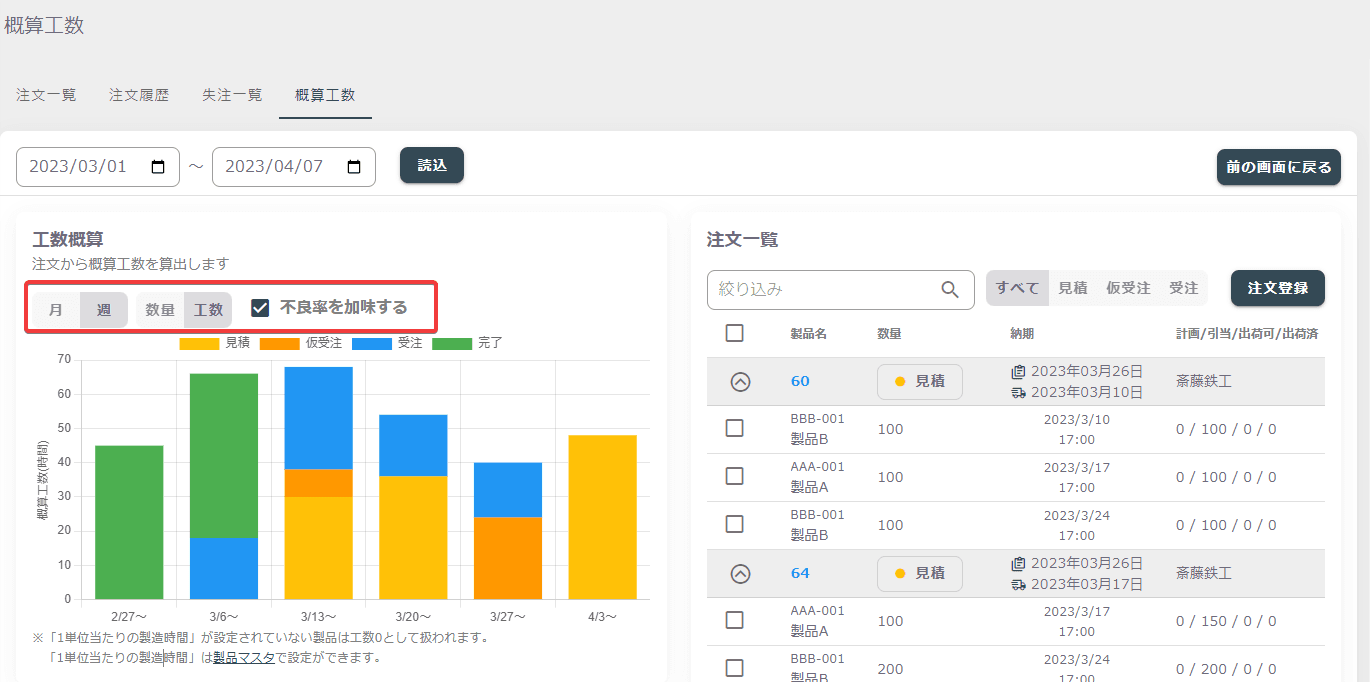Screen dimensions: 1370x682
Task: Focus the 絞り込み filter input
Action: point(825,289)
